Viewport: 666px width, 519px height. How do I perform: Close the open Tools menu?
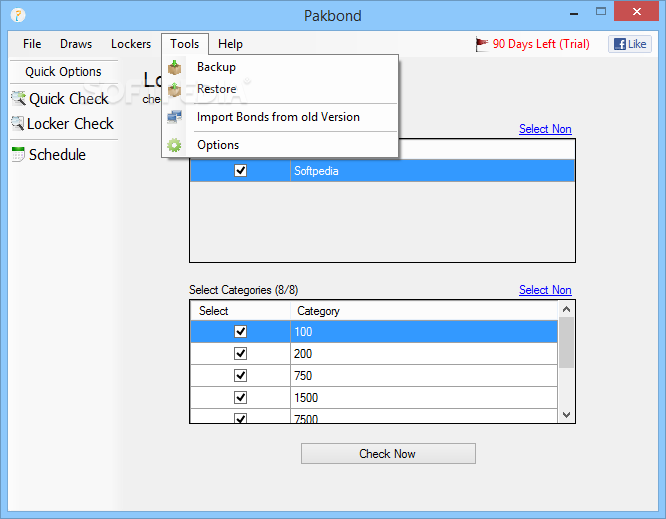tap(185, 44)
